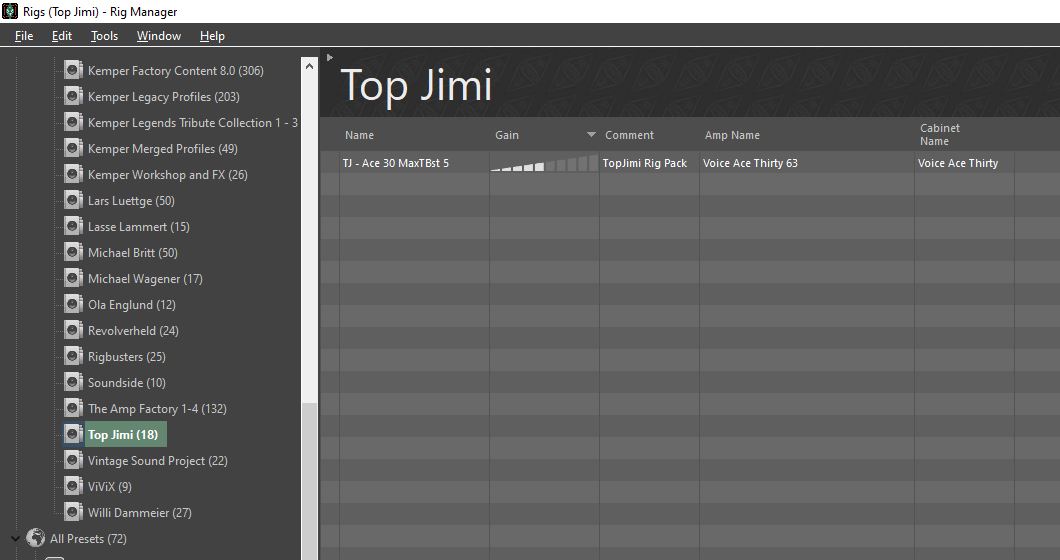The height and width of the screenshot is (560, 1060).
Task: Open the Tools menu
Action: point(104,36)
